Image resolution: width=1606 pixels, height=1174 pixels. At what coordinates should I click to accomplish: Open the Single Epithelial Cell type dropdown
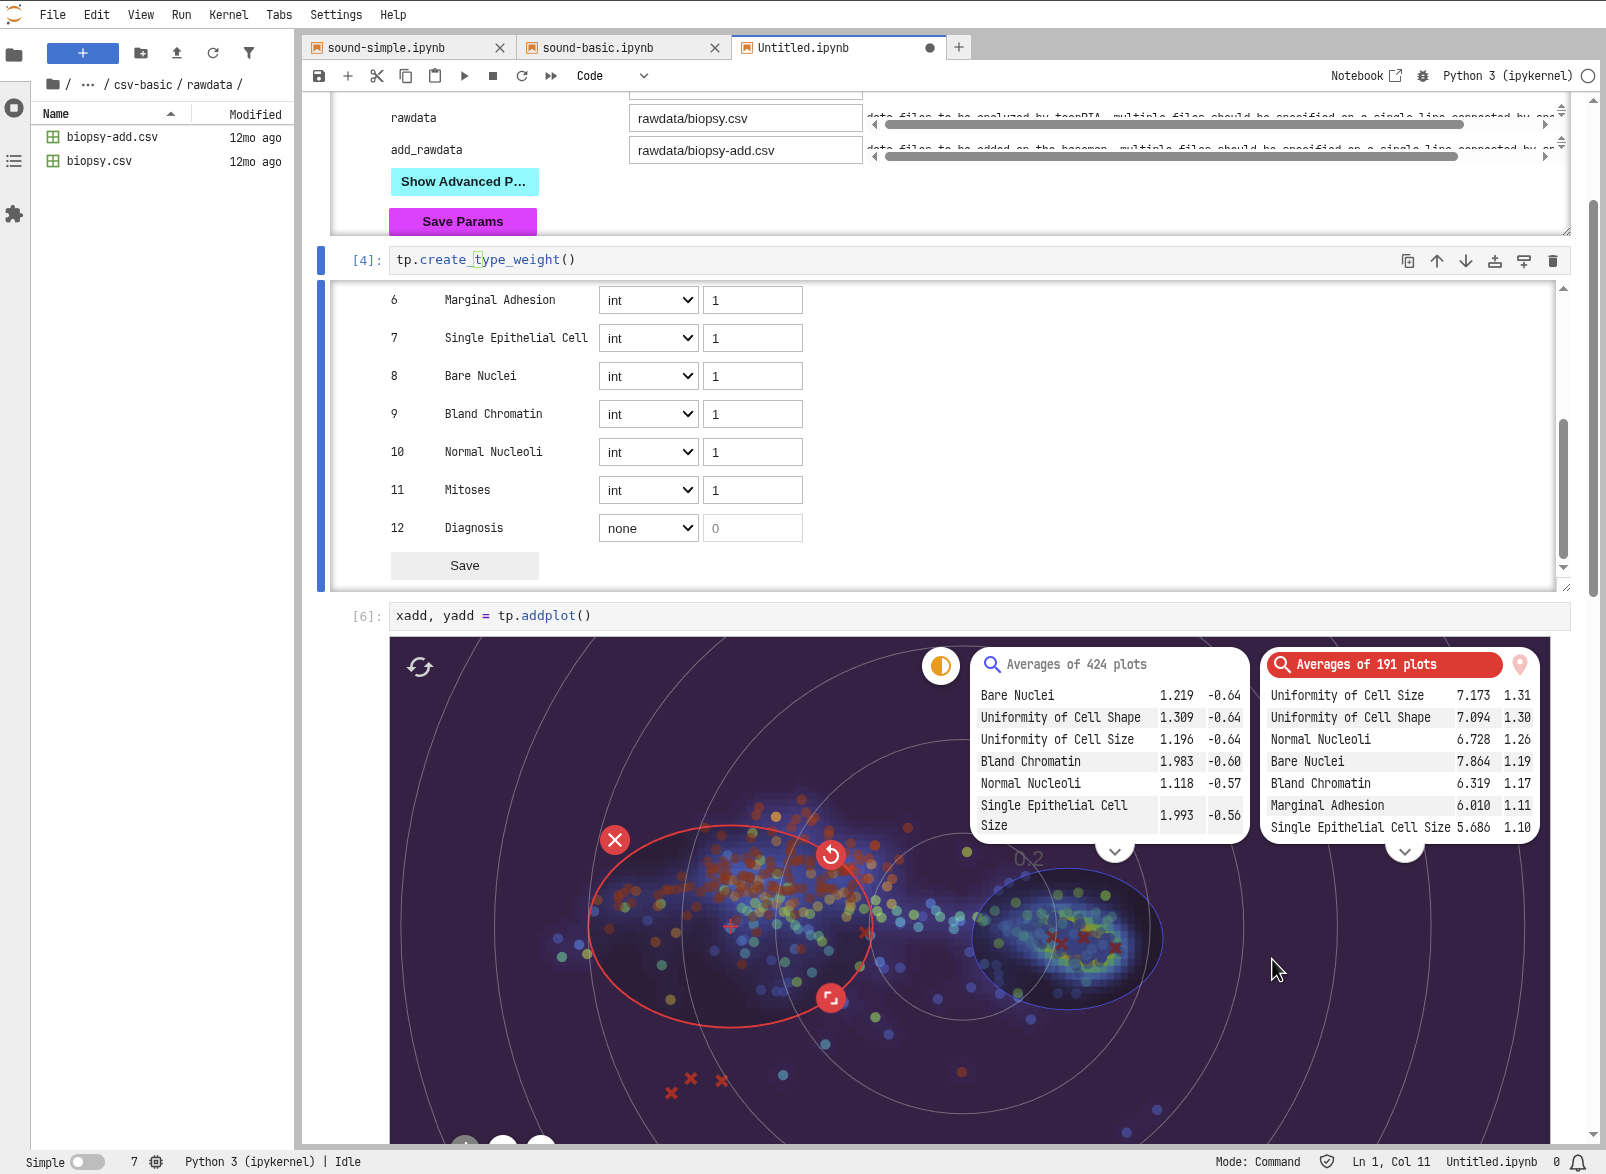point(649,339)
